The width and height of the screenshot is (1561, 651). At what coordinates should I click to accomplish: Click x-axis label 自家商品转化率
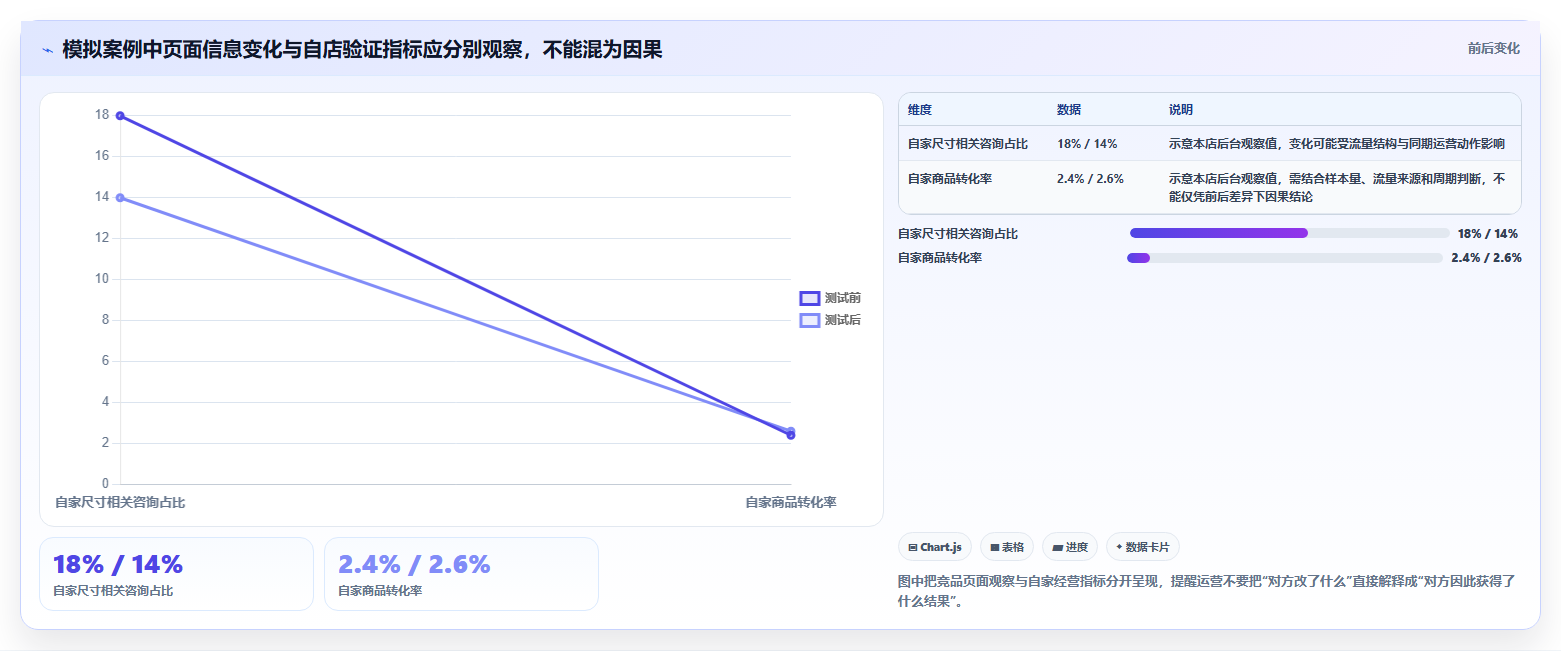tap(791, 503)
